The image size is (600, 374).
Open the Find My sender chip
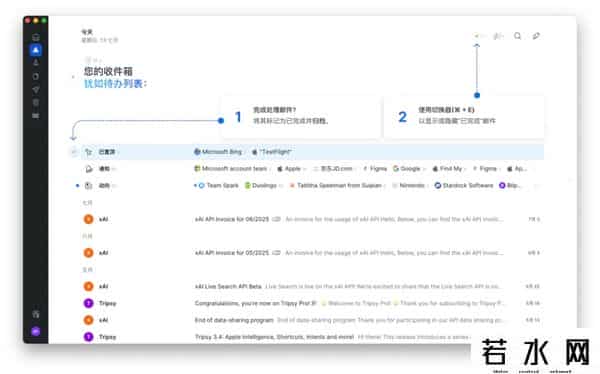447,169
